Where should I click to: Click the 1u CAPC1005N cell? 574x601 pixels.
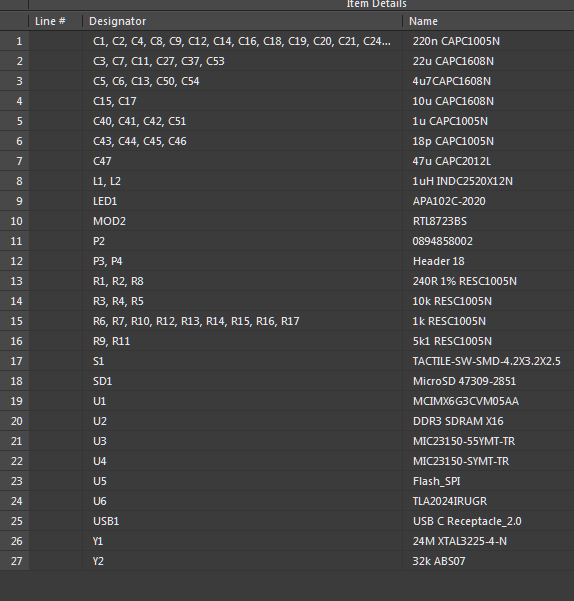click(x=489, y=121)
